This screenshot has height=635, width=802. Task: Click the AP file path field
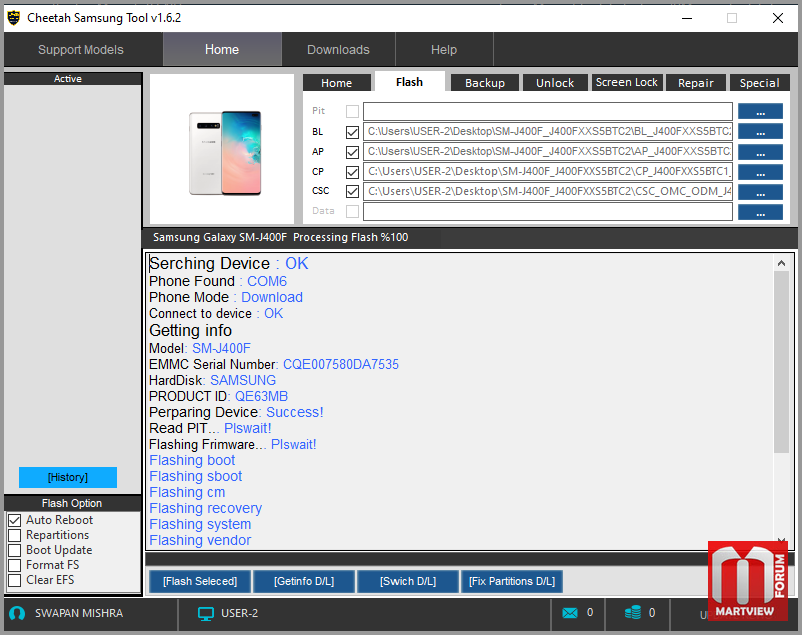click(x=548, y=151)
